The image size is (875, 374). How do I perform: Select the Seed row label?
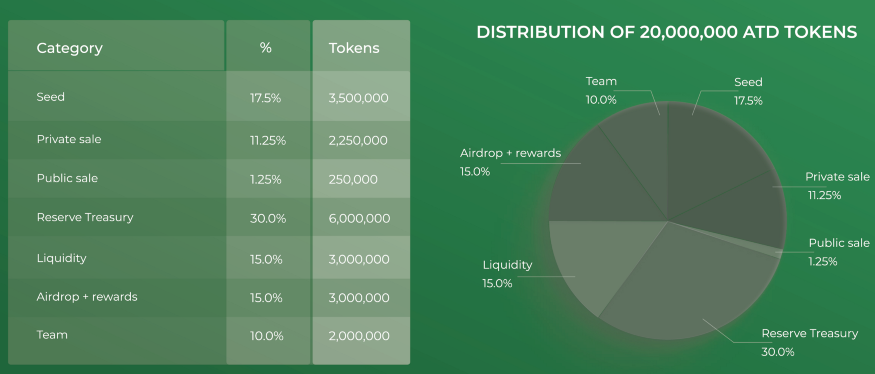[51, 97]
